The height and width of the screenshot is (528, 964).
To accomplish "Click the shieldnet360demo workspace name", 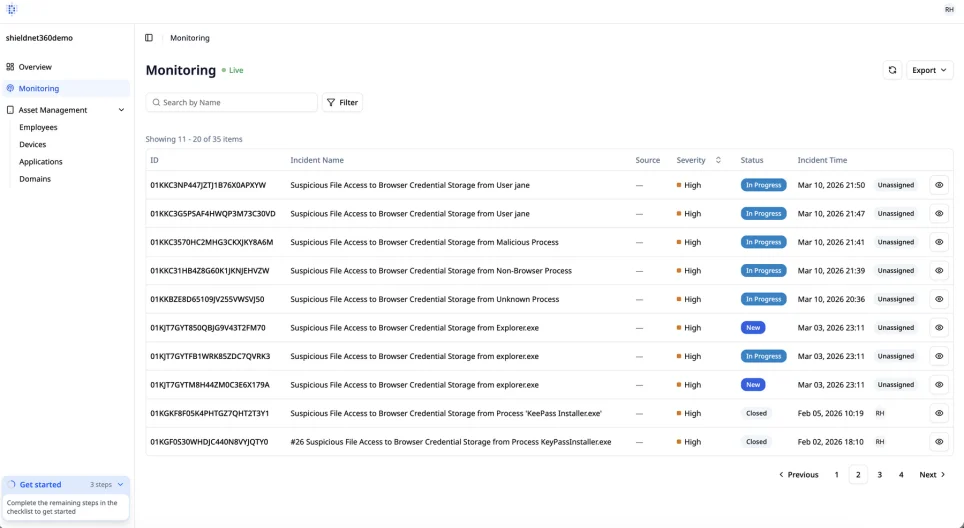I will pos(39,38).
